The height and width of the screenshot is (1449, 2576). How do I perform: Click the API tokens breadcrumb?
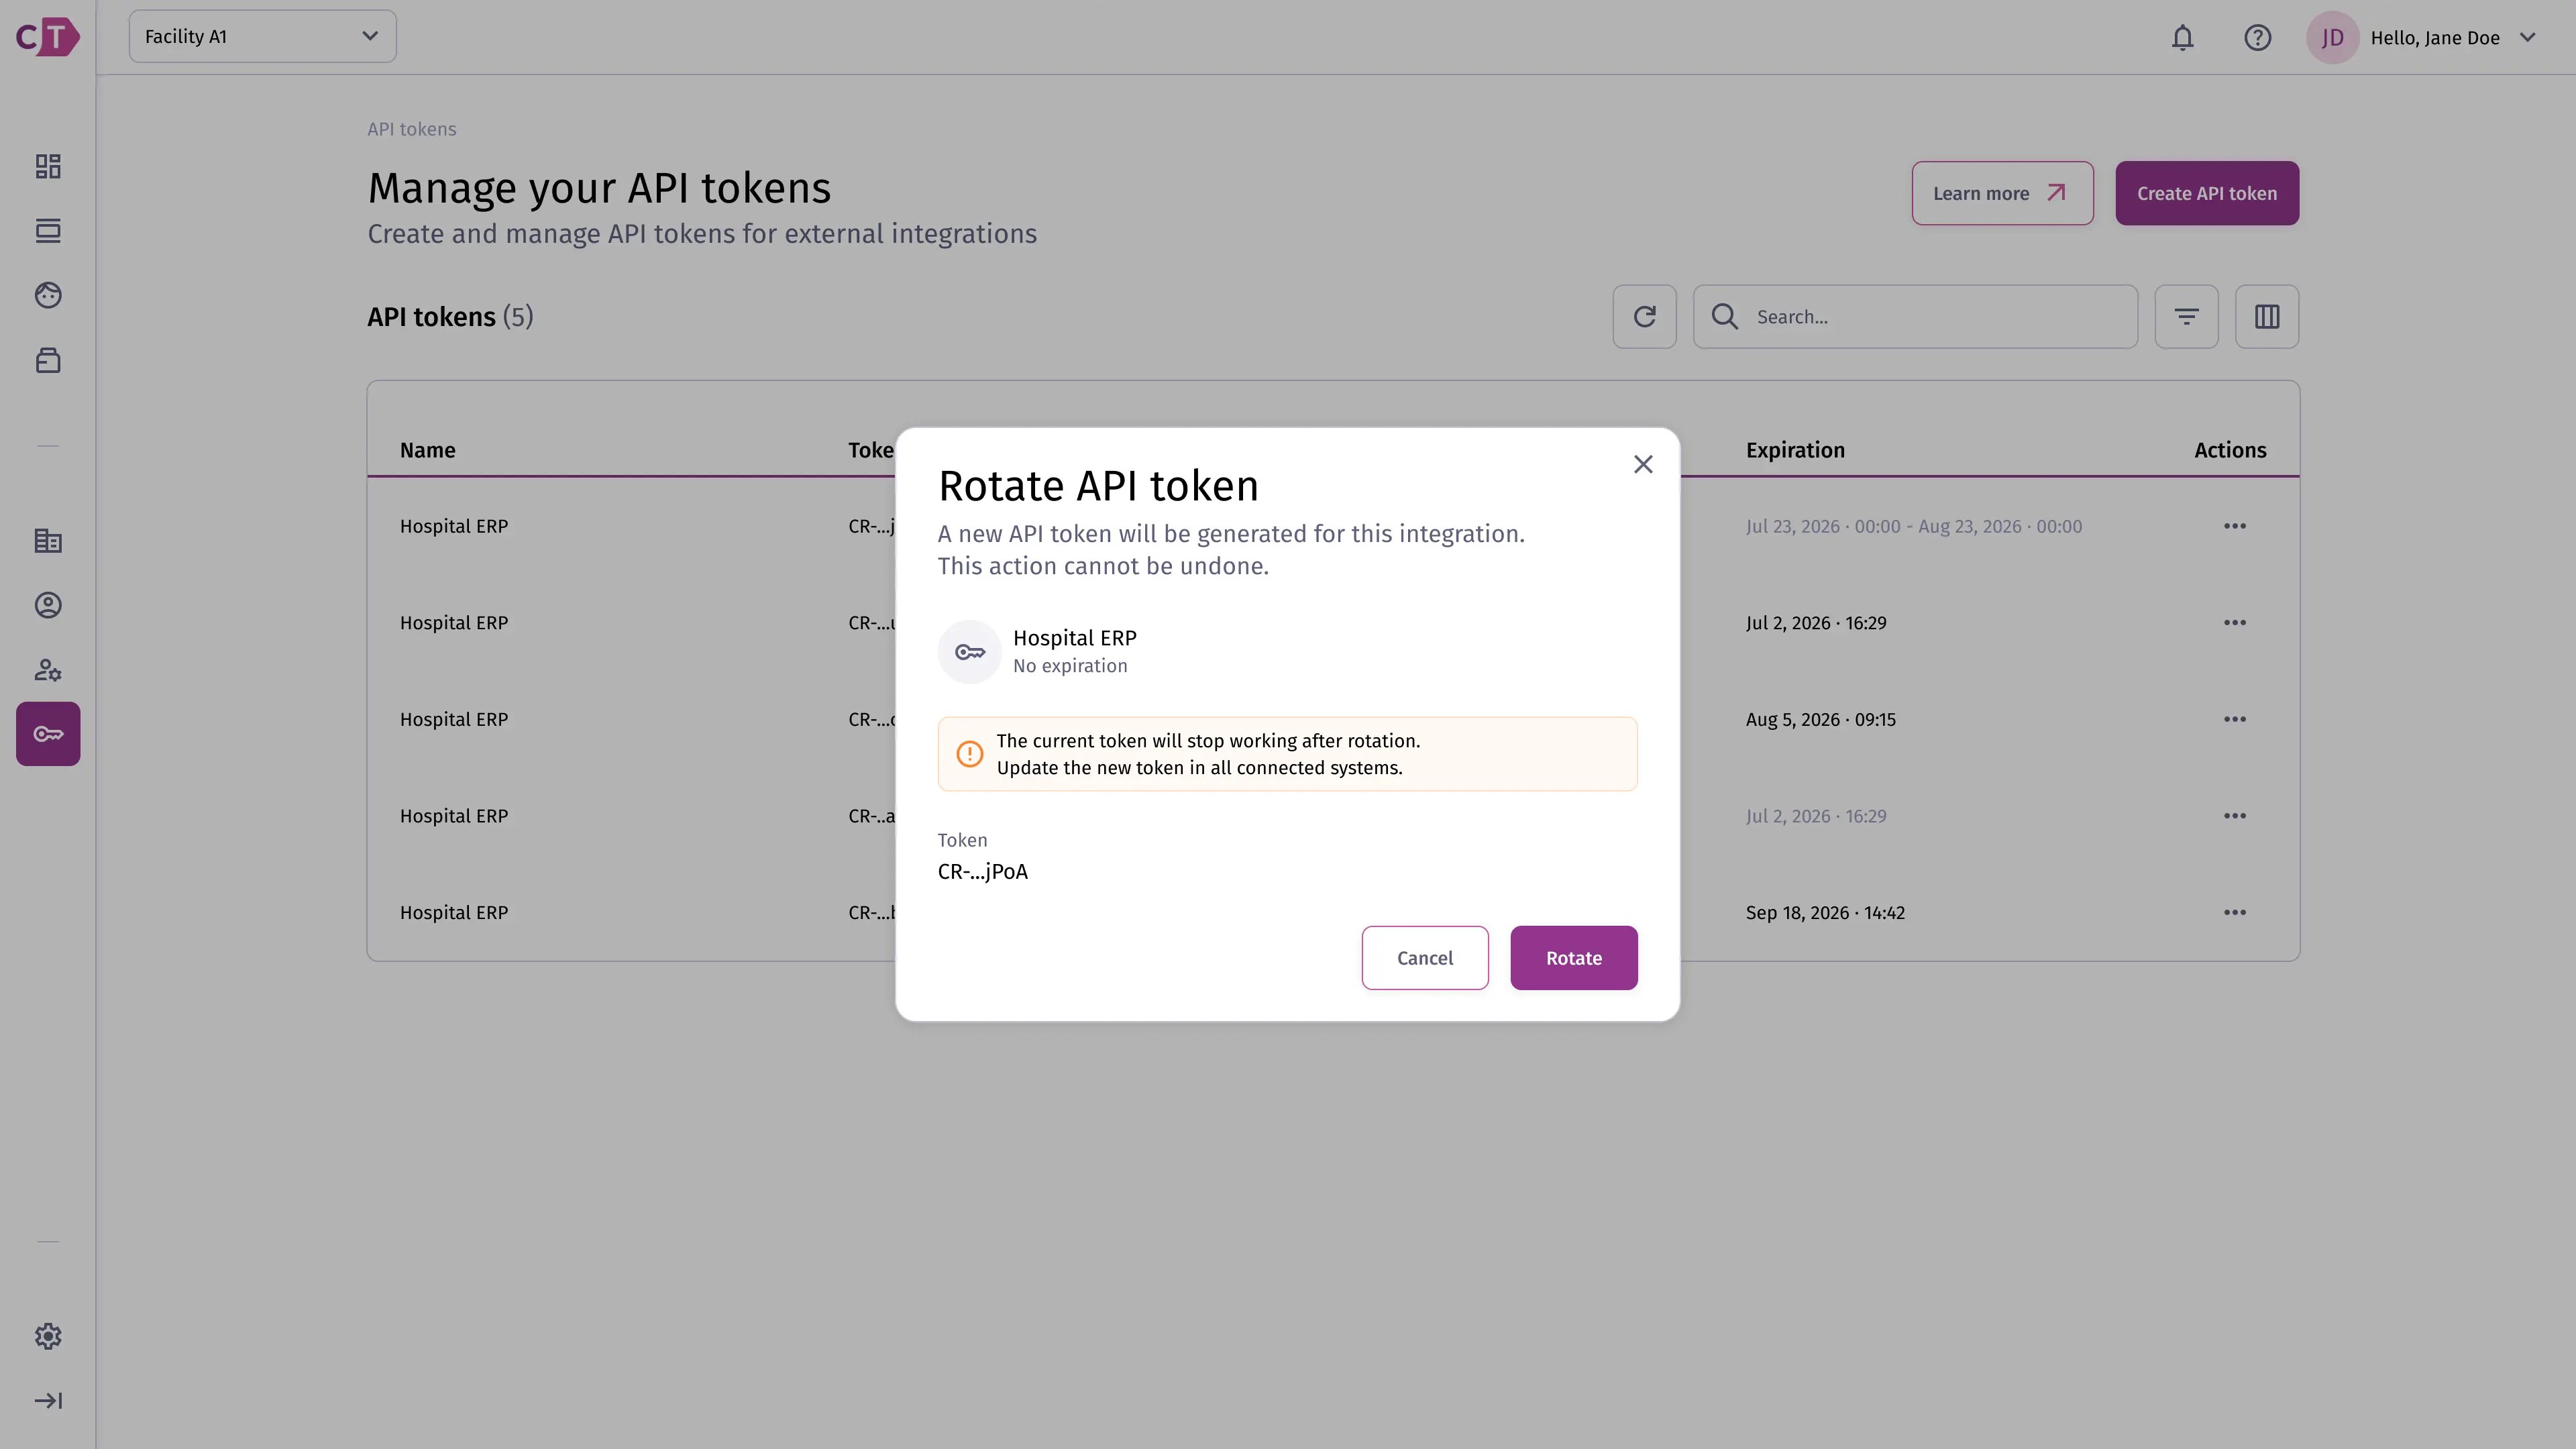pos(411,129)
